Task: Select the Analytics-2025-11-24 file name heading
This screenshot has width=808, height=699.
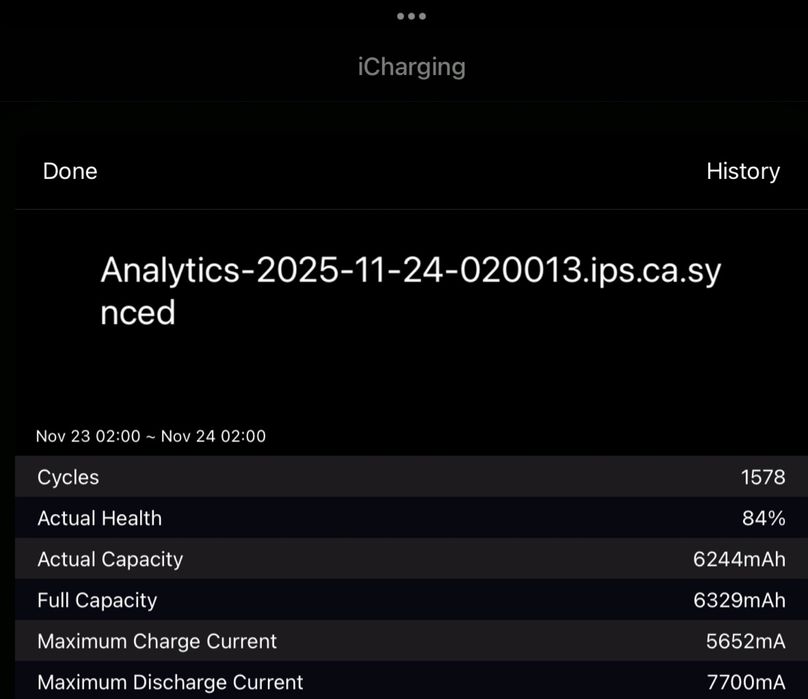Action: point(410,291)
